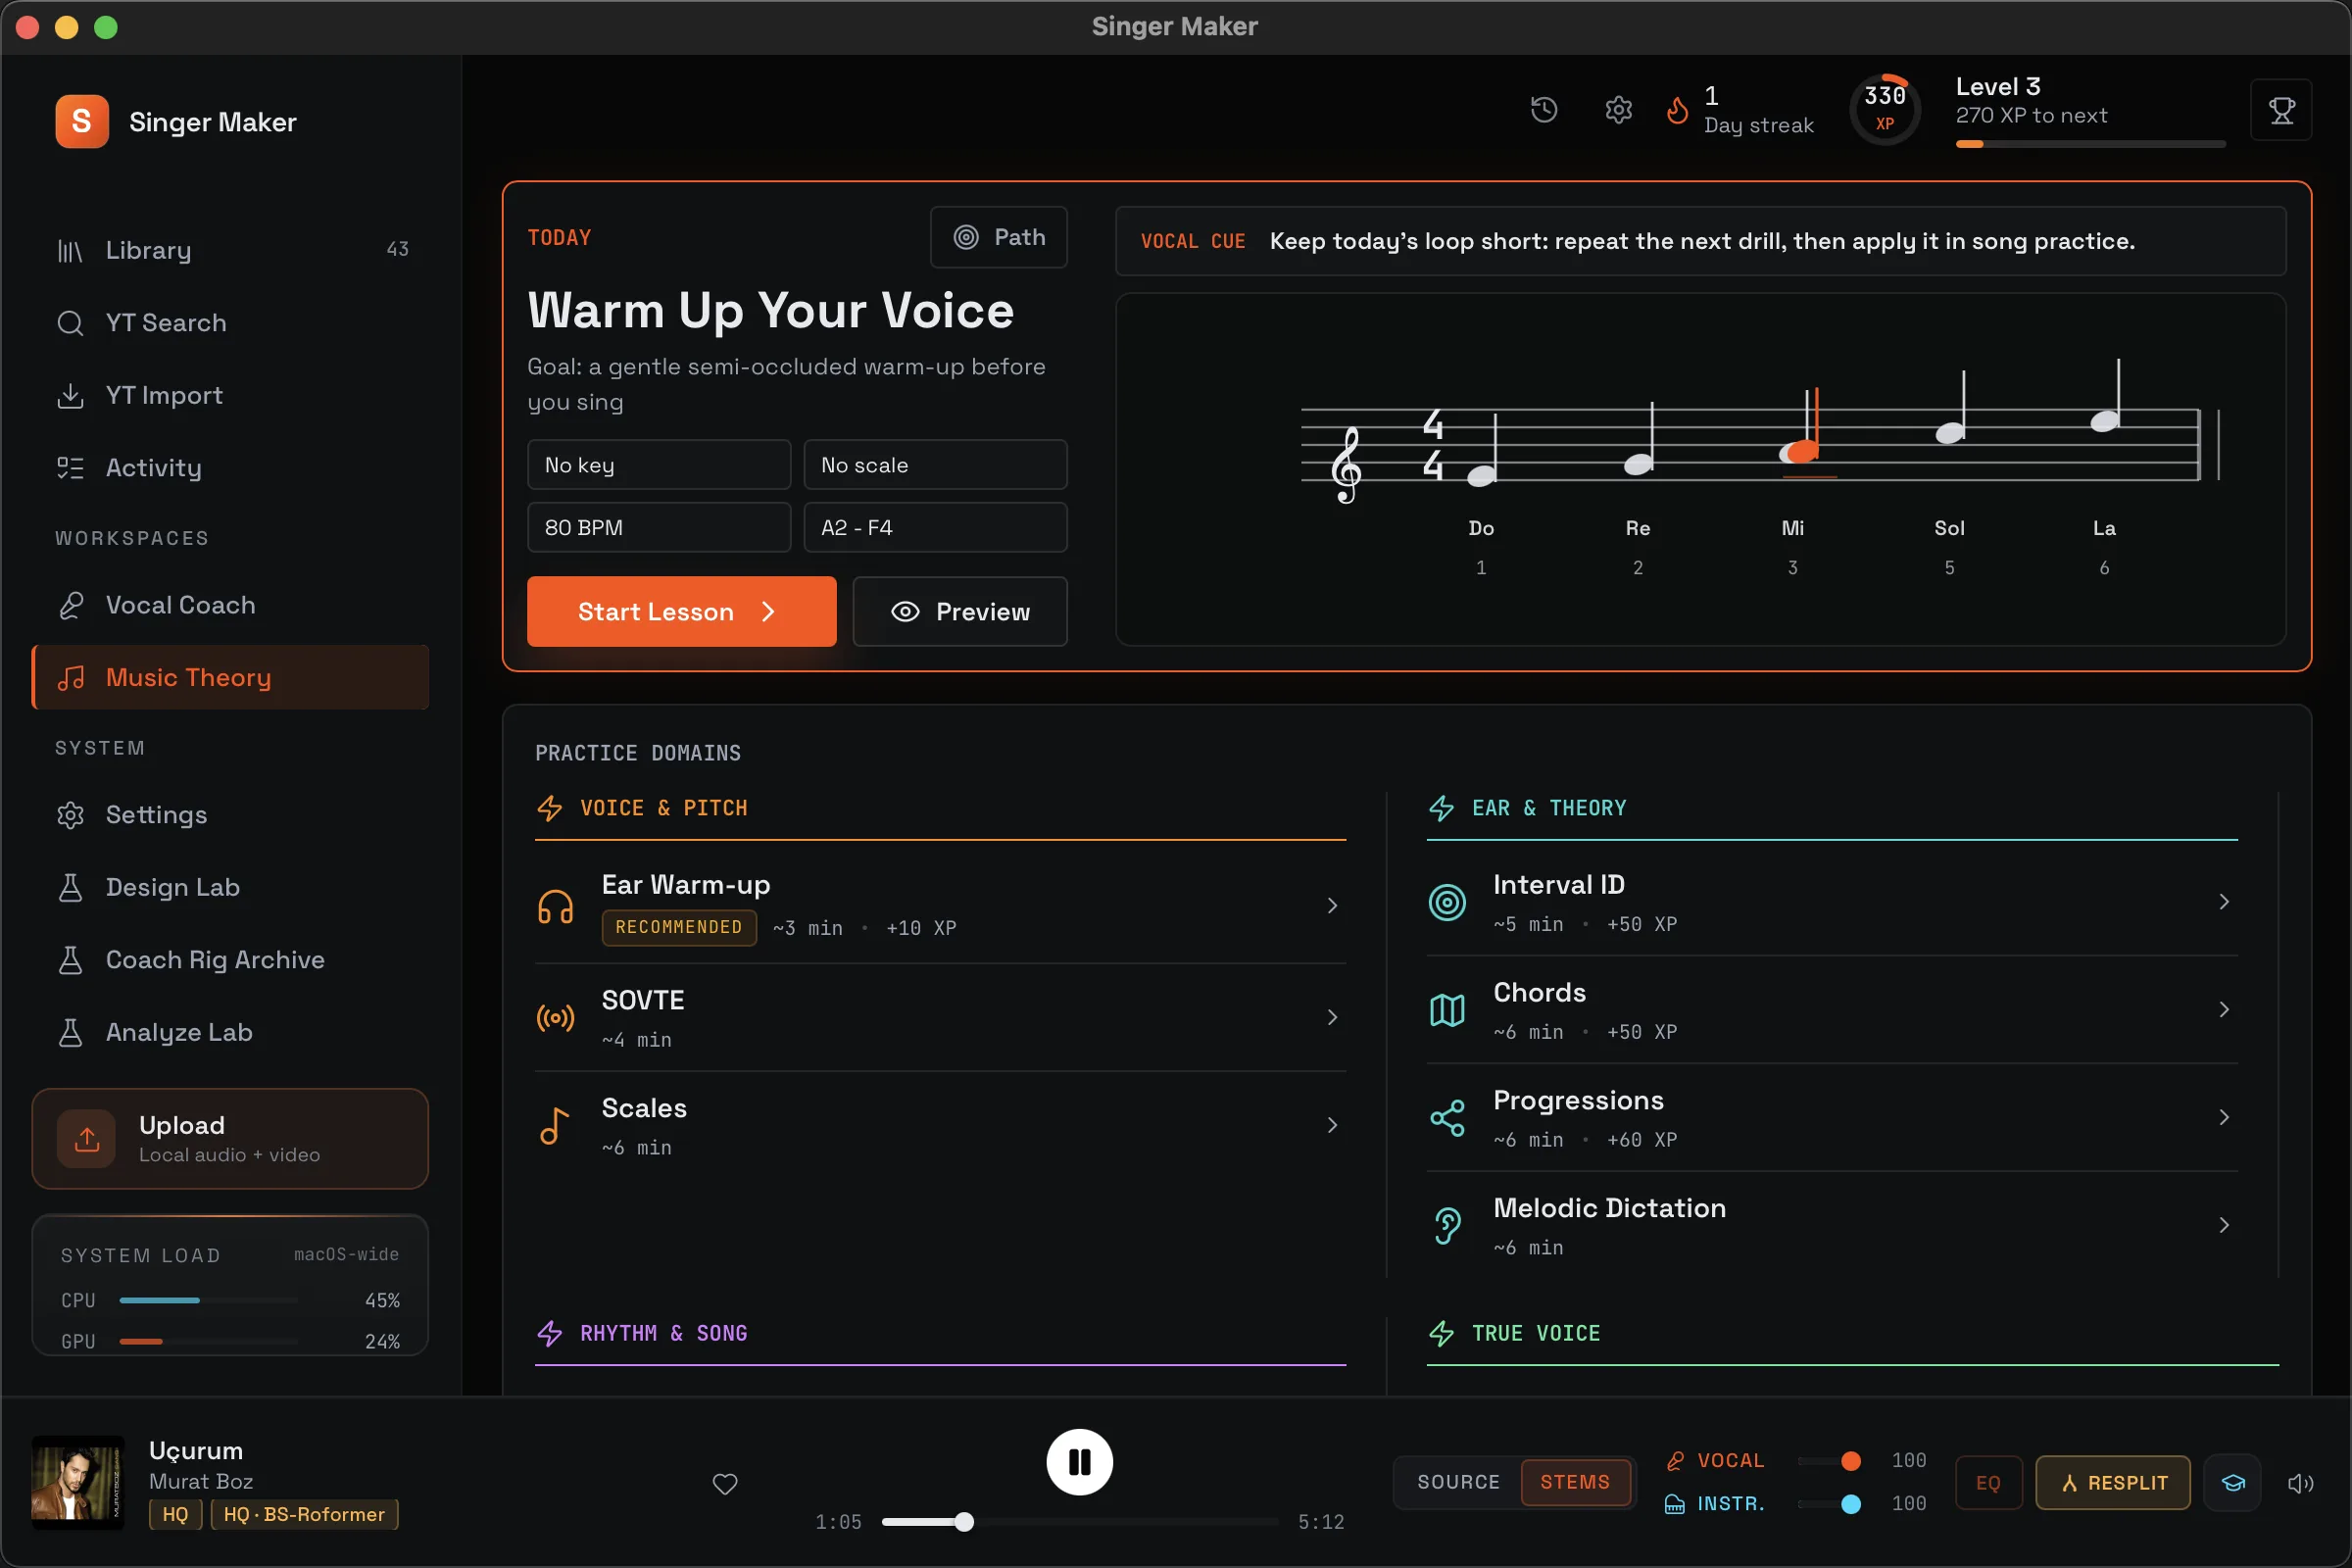Select the Music Theory workspace
The image size is (2352, 1568).
(x=230, y=678)
